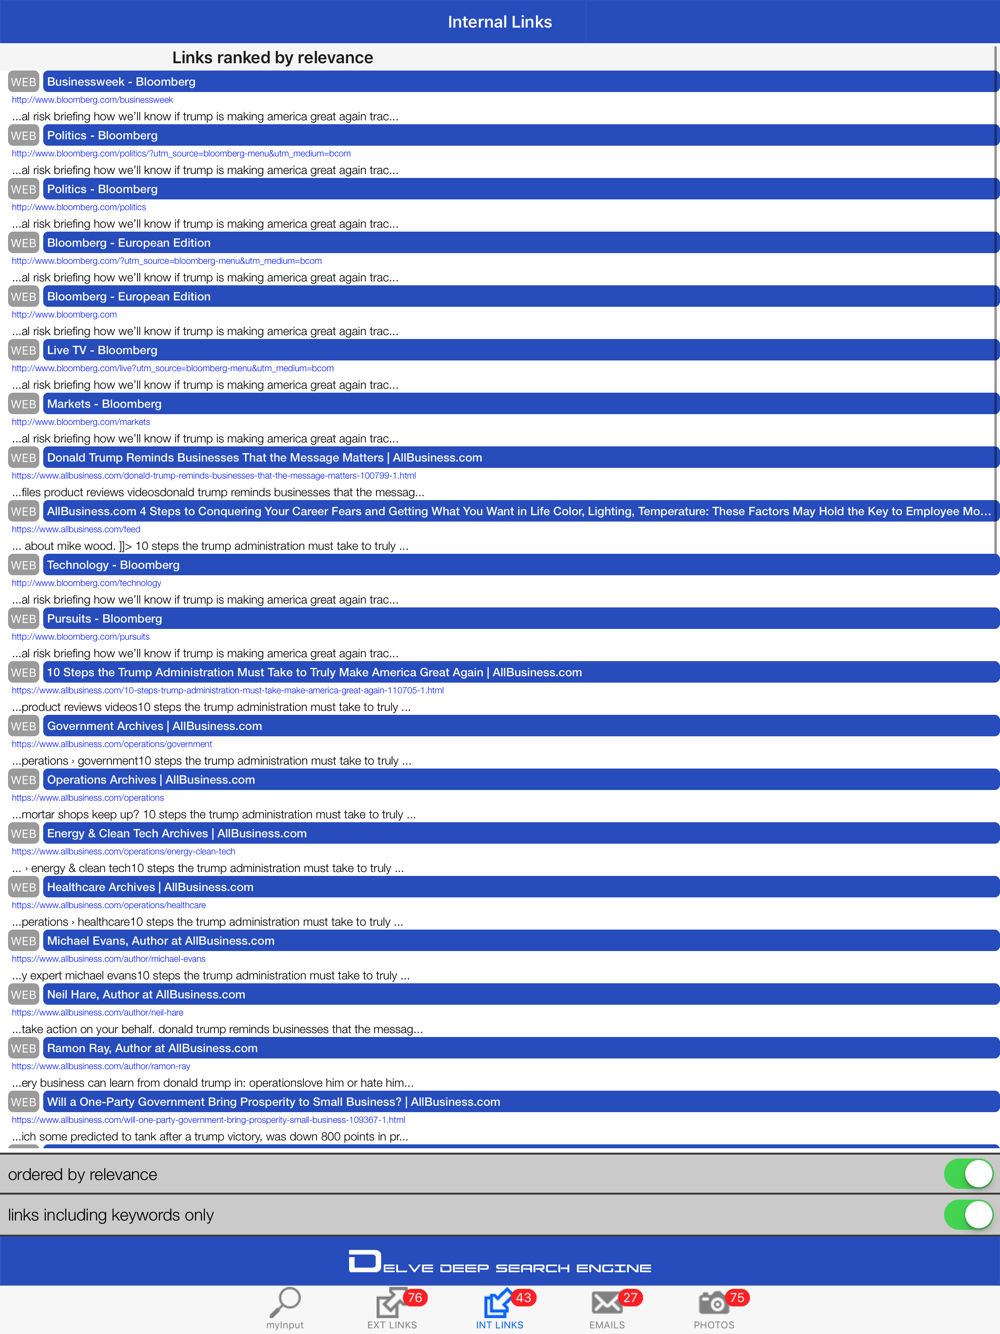
Task: Open the bloomberg.com/technology URL
Action: point(86,583)
